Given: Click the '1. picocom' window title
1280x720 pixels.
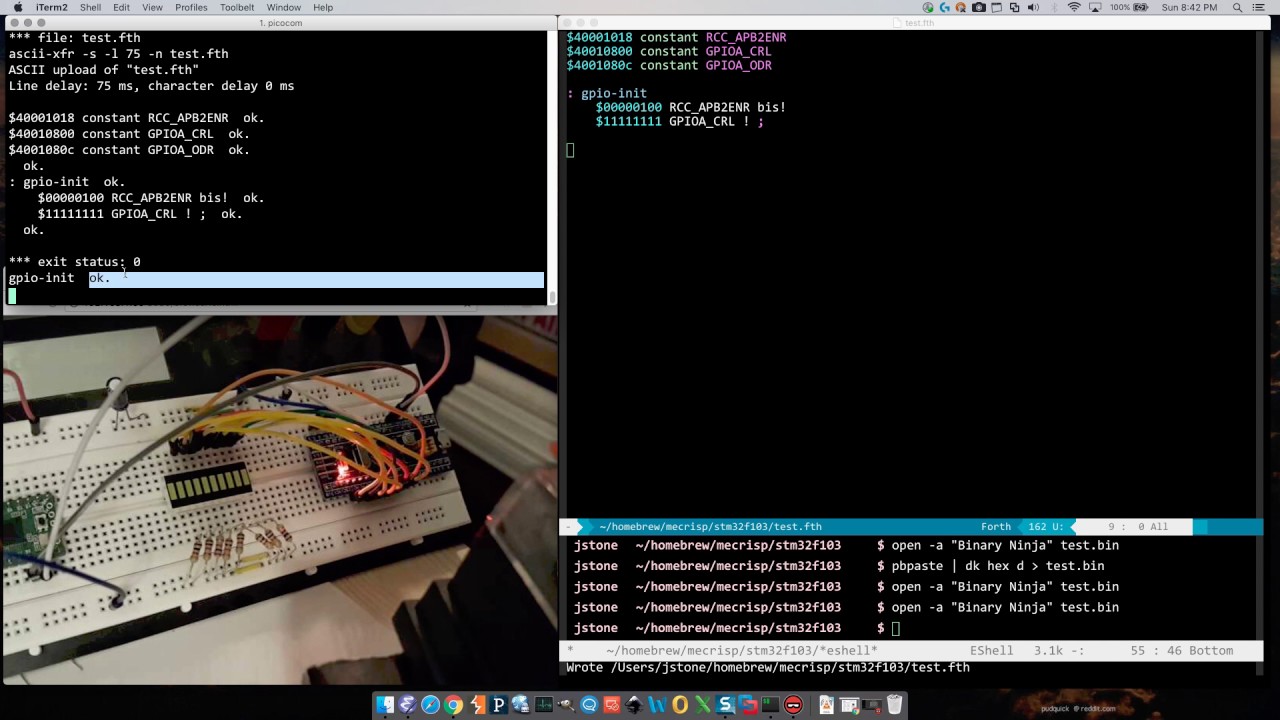Looking at the screenshot, I should tap(280, 23).
